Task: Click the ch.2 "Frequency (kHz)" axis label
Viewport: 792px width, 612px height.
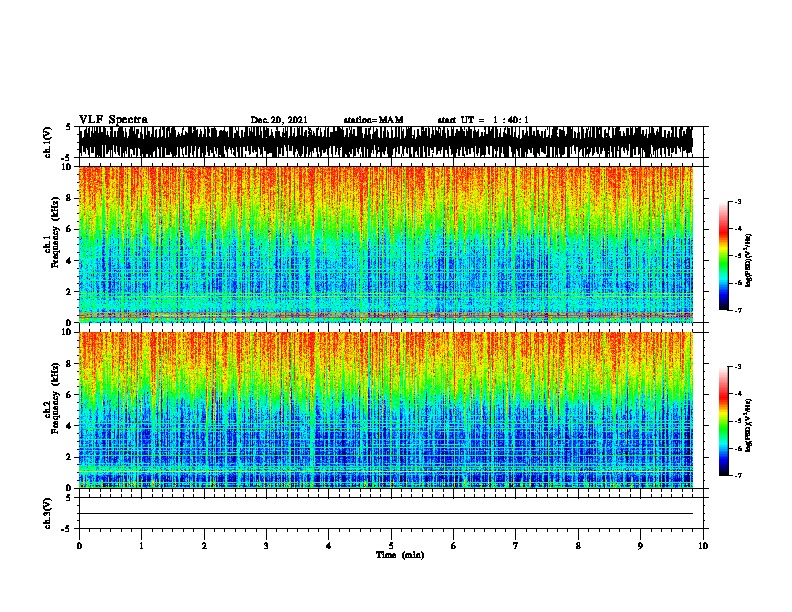Action: point(55,398)
